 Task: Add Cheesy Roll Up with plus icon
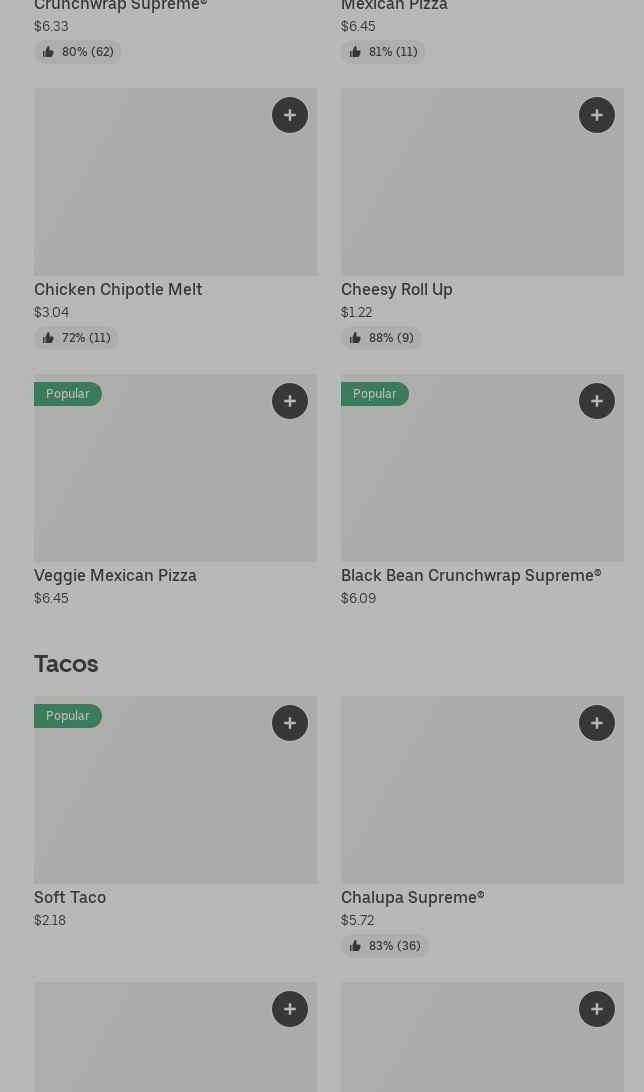[x=597, y=115]
